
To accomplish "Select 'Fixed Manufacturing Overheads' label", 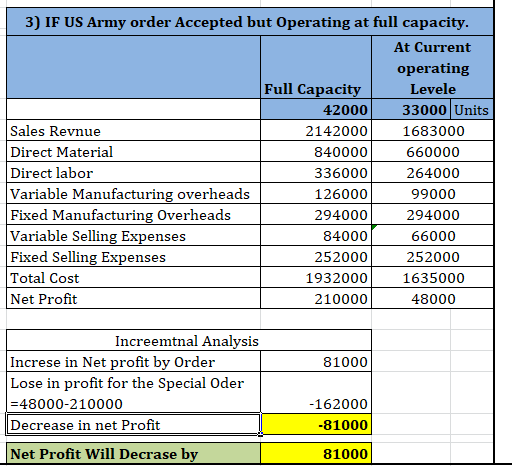I will click(133, 214).
